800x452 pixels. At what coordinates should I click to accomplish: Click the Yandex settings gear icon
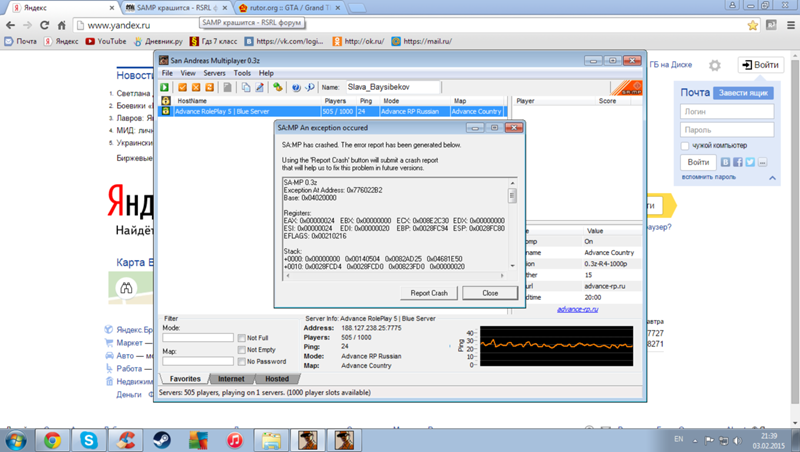tap(715, 65)
